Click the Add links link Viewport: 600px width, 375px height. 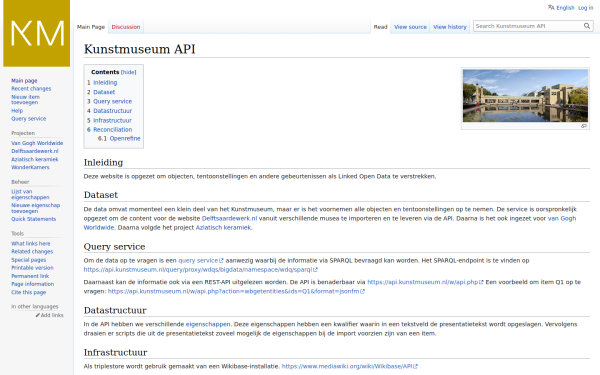click(52, 315)
